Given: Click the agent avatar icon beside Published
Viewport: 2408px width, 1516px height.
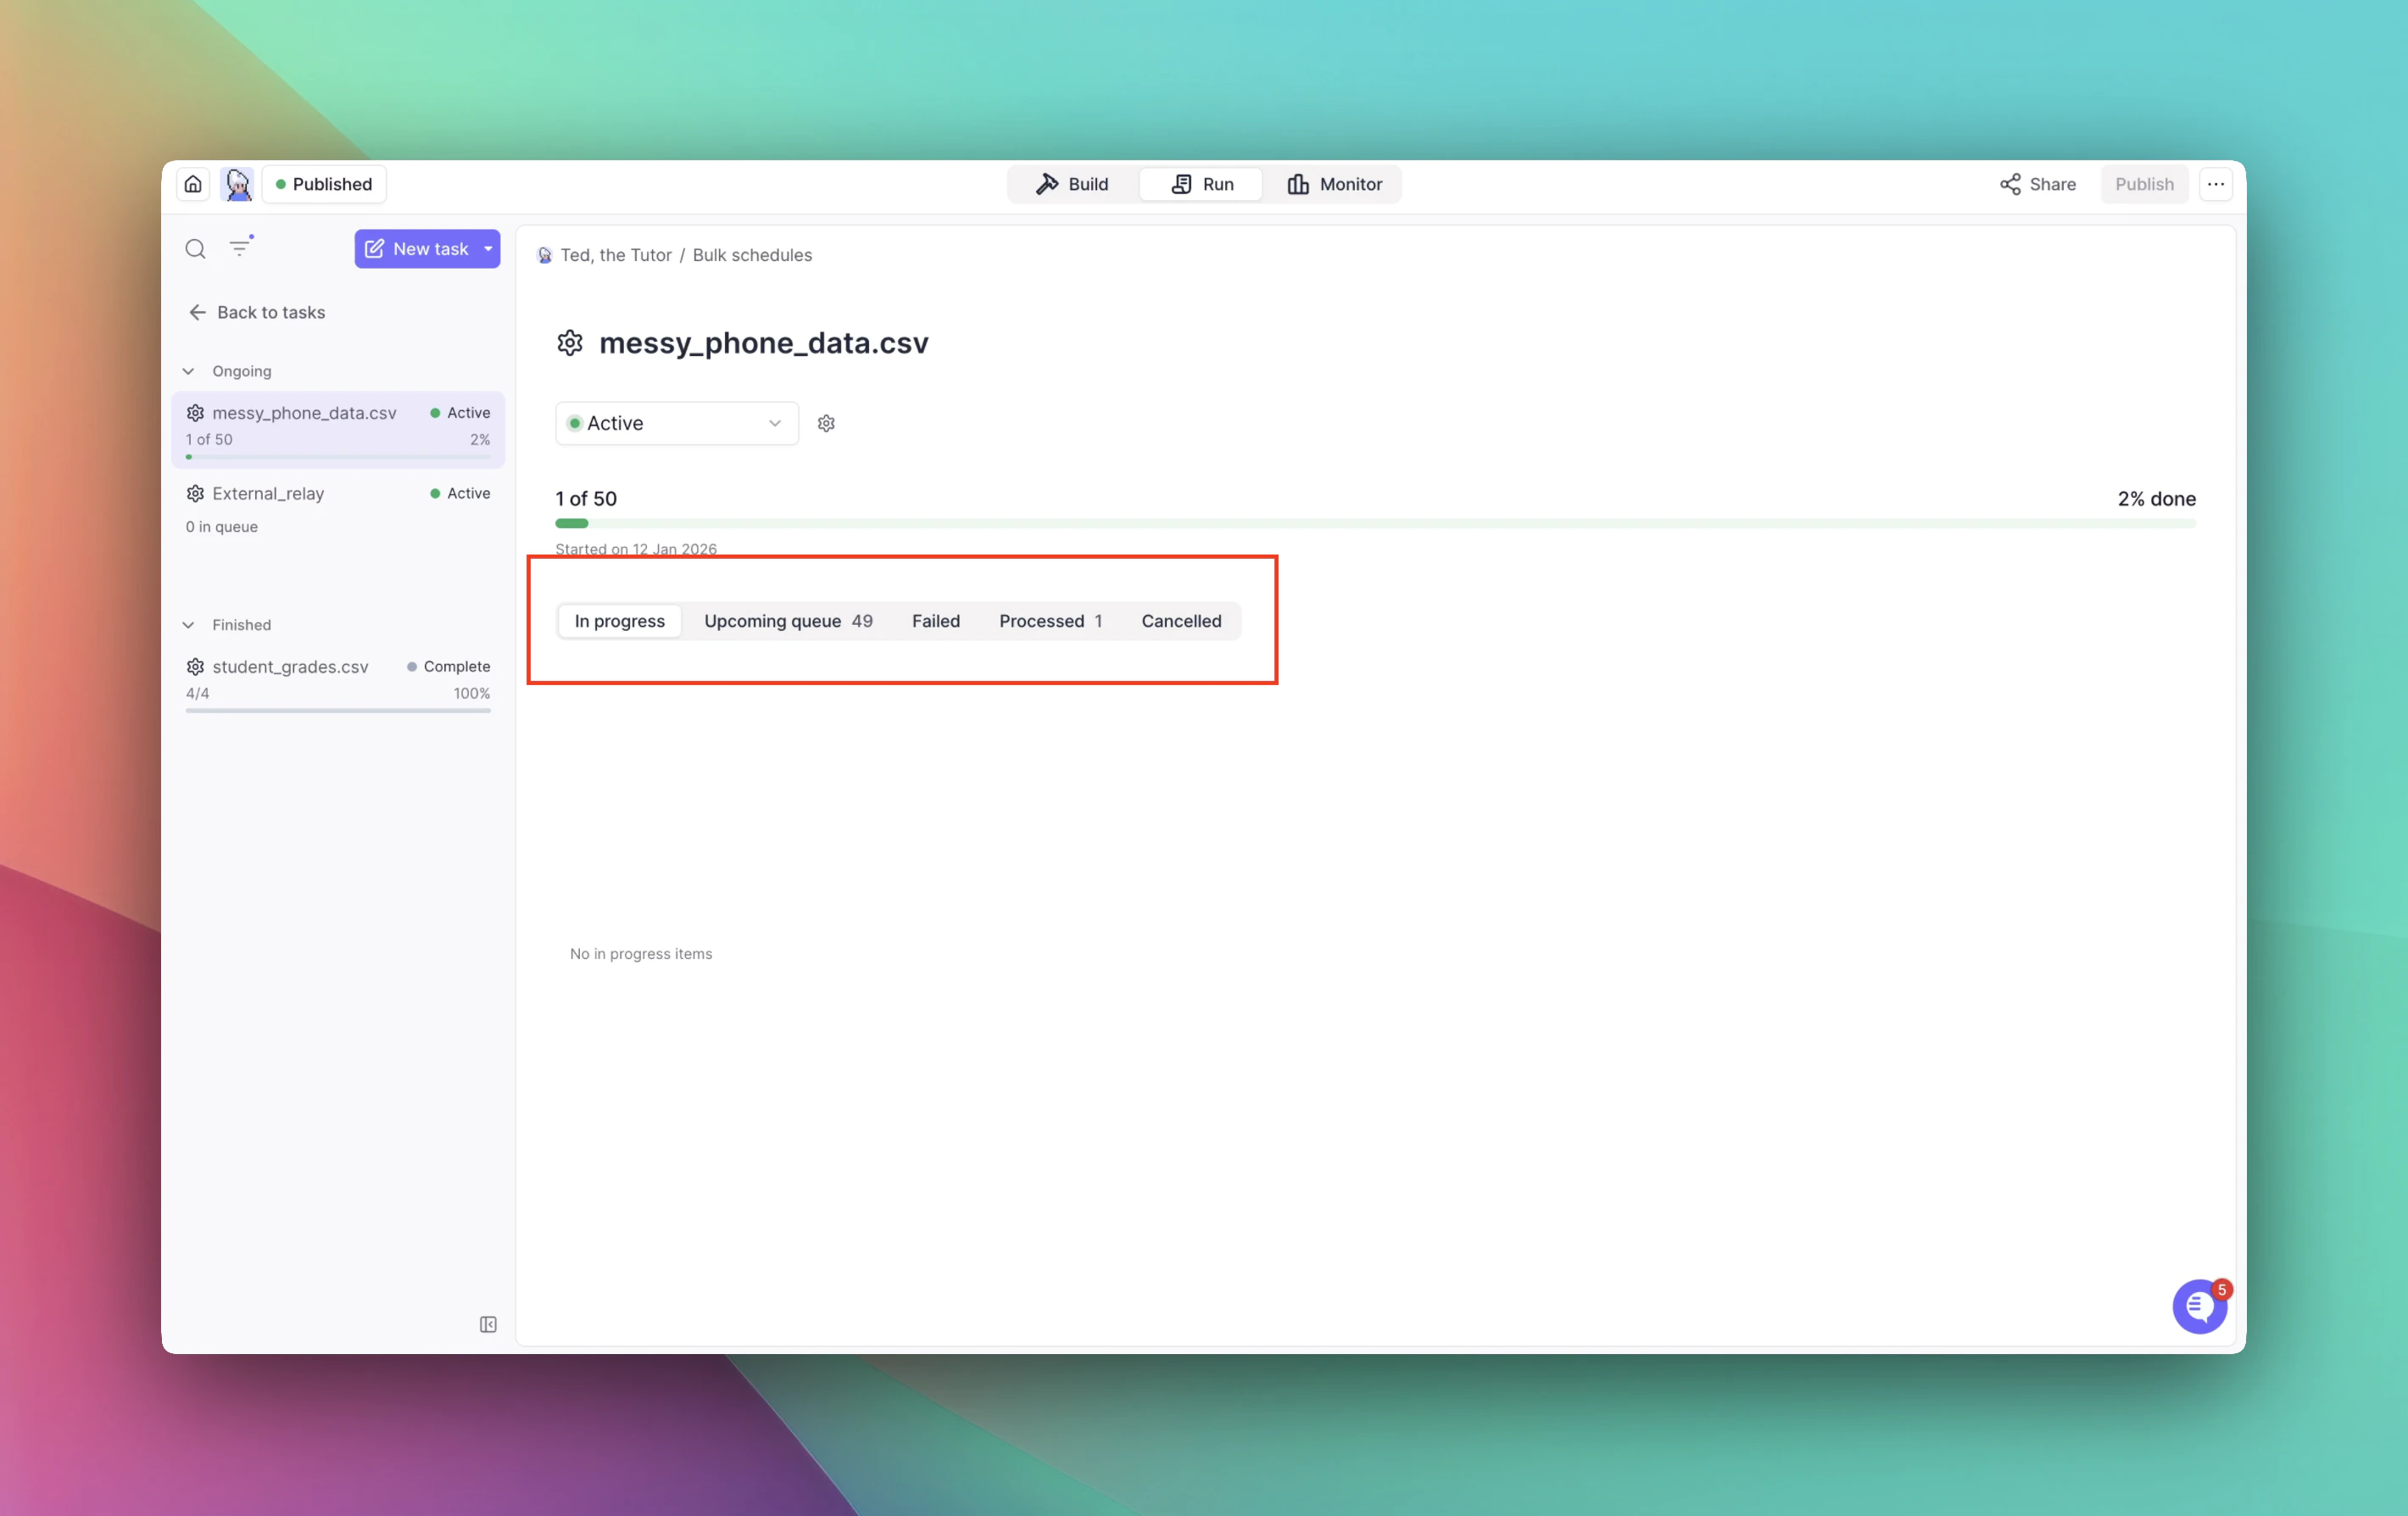Looking at the screenshot, I should tap(237, 184).
